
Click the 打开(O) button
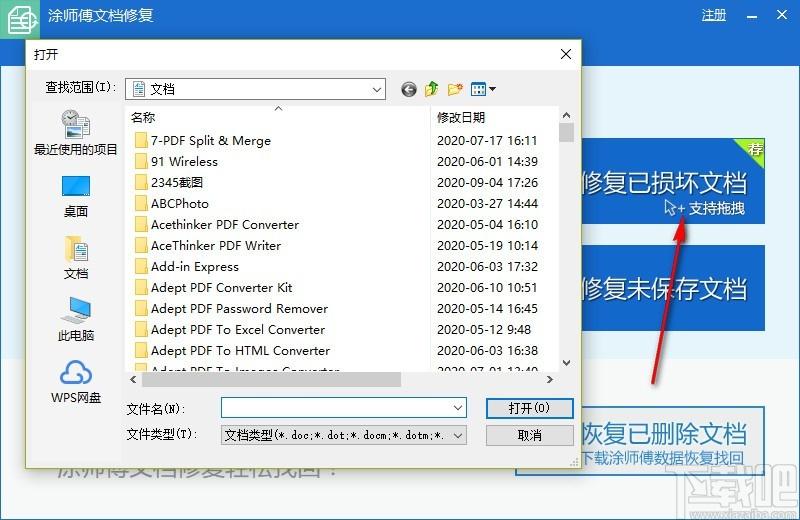530,408
